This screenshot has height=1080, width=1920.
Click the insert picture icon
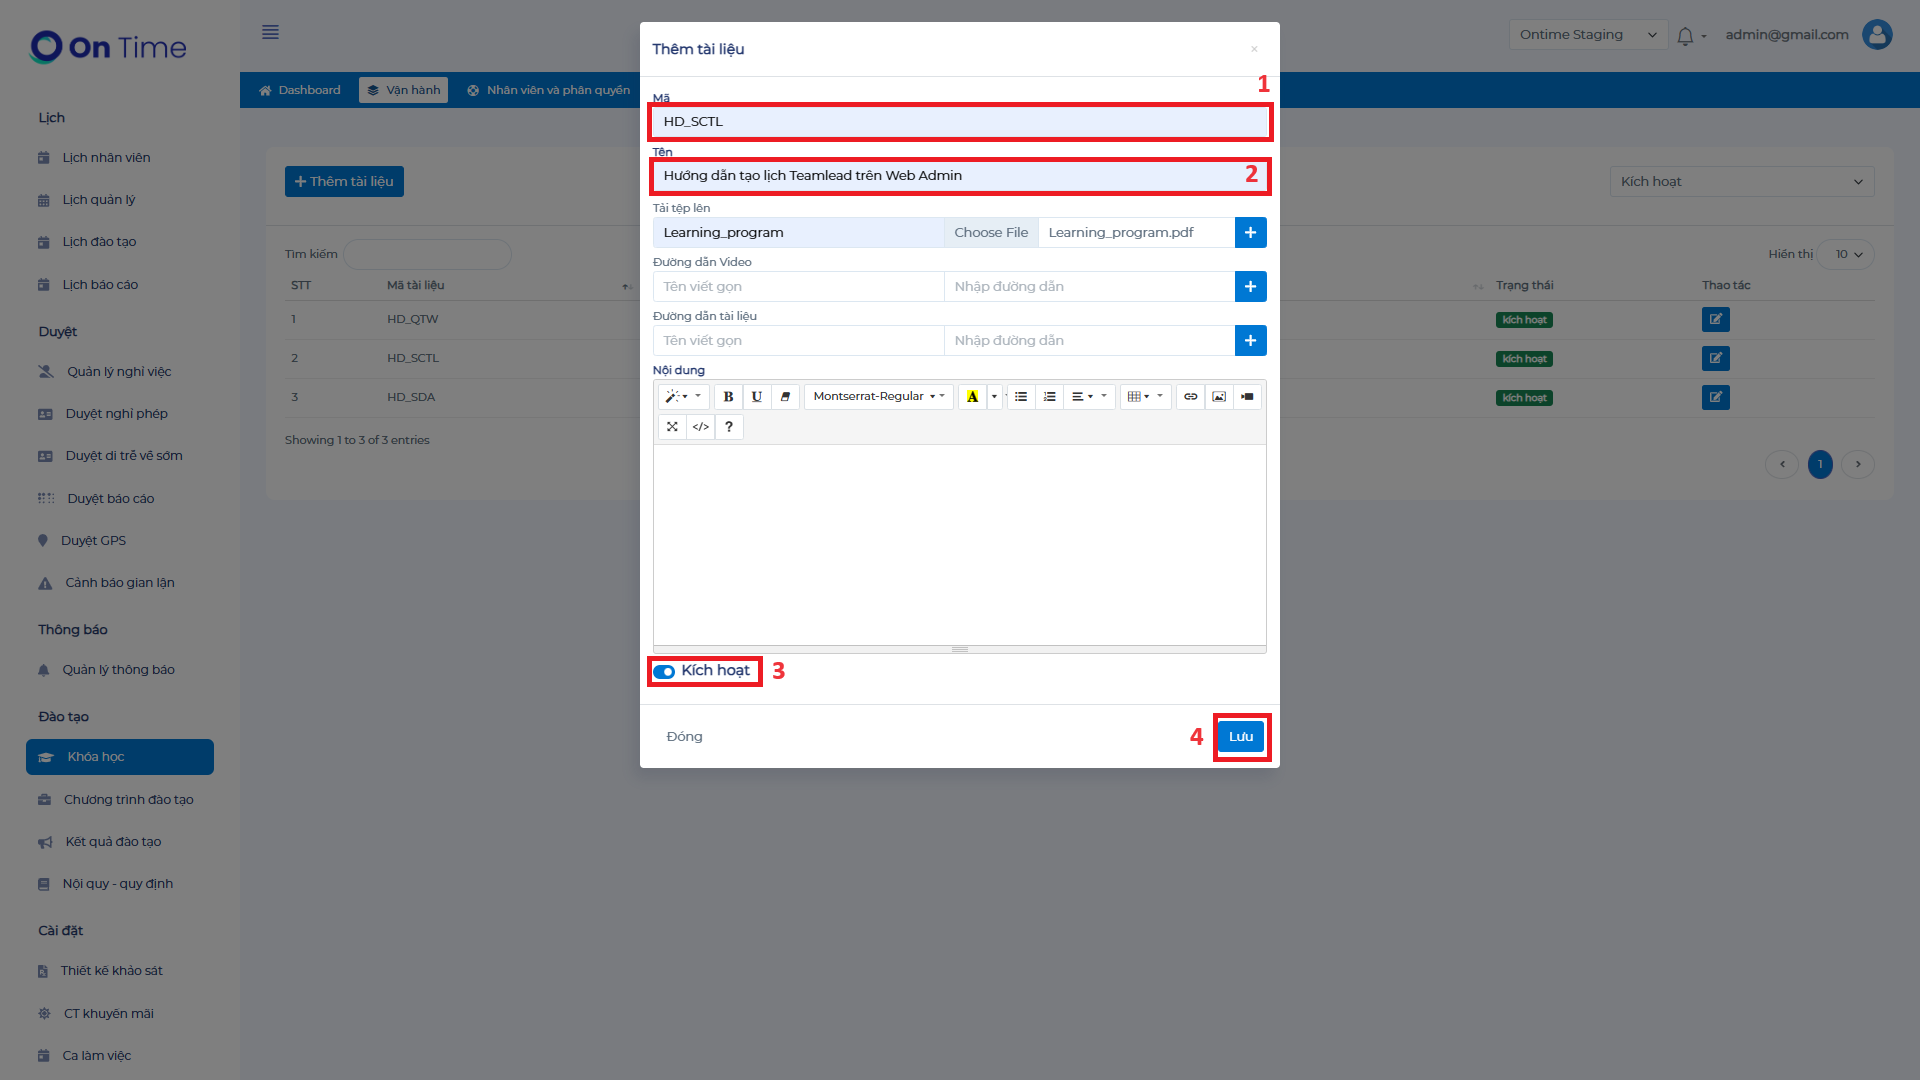(x=1219, y=397)
